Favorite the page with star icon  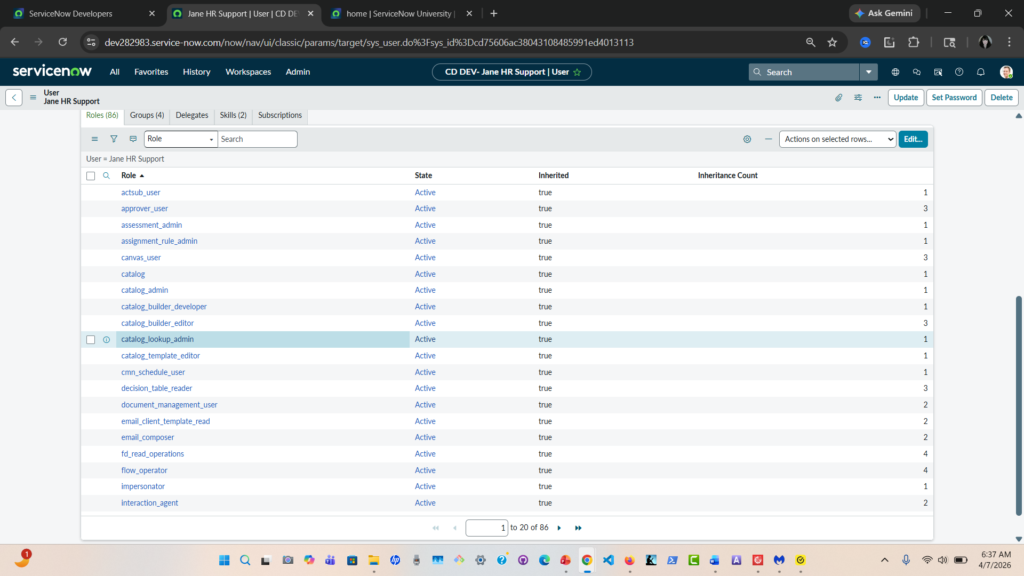[577, 72]
